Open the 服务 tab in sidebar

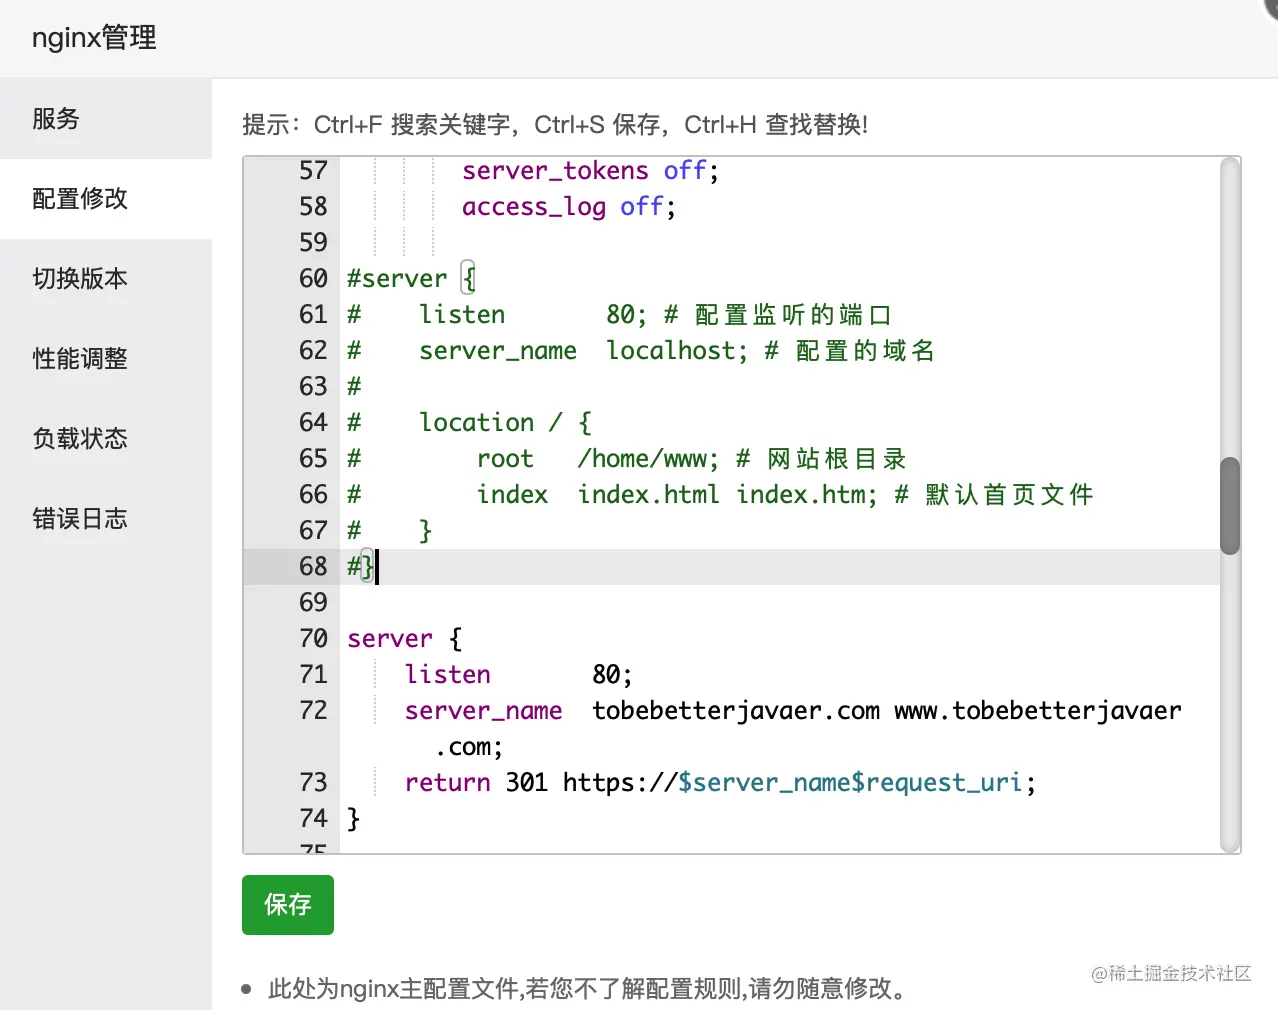coord(105,119)
